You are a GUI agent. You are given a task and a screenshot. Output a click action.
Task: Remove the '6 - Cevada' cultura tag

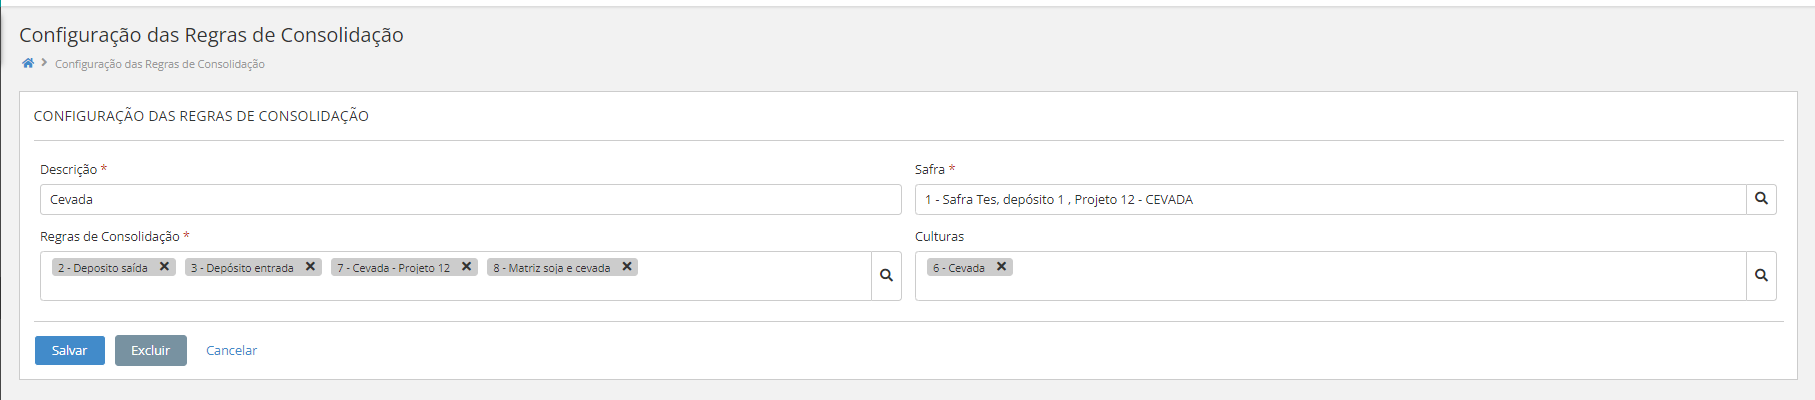[1001, 267]
